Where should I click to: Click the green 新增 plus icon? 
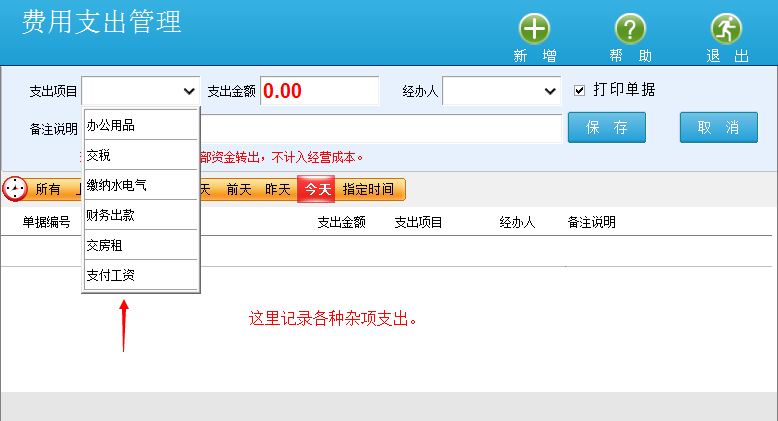tap(535, 29)
